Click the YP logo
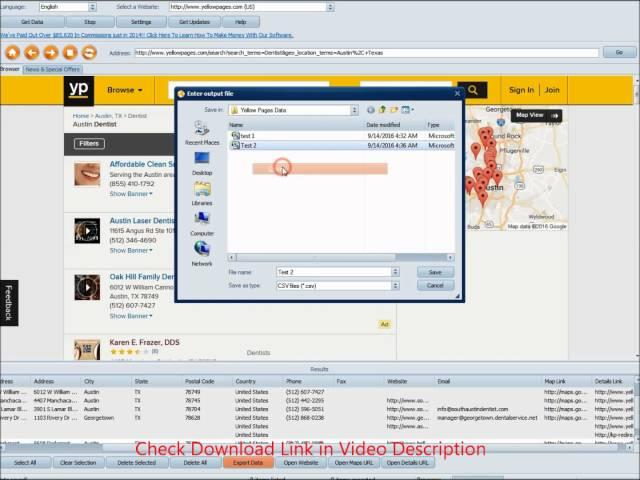The image size is (640, 480). (x=79, y=91)
